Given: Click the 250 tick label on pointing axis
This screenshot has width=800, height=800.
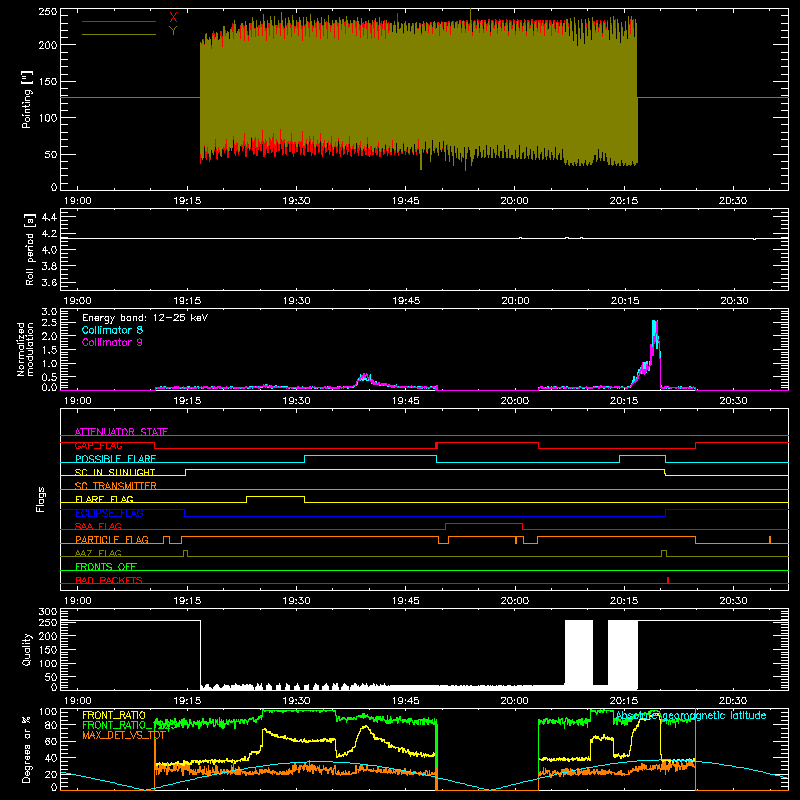Looking at the screenshot, I should click(x=48, y=12).
